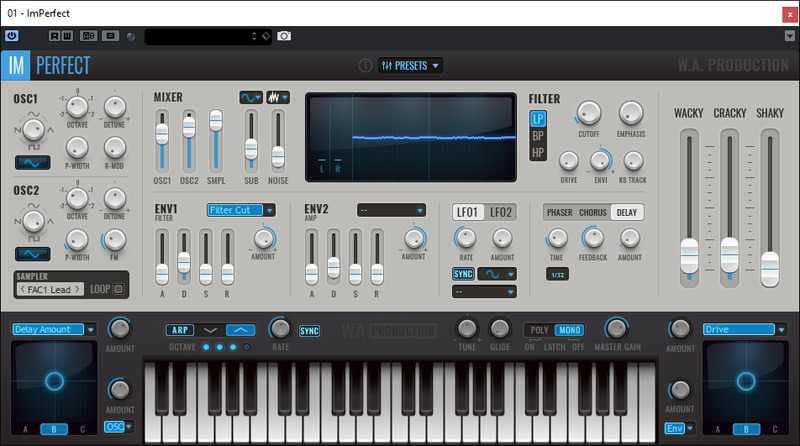Select the HP filter type button
Image resolution: width=800 pixels, height=446 pixels.
(x=538, y=152)
